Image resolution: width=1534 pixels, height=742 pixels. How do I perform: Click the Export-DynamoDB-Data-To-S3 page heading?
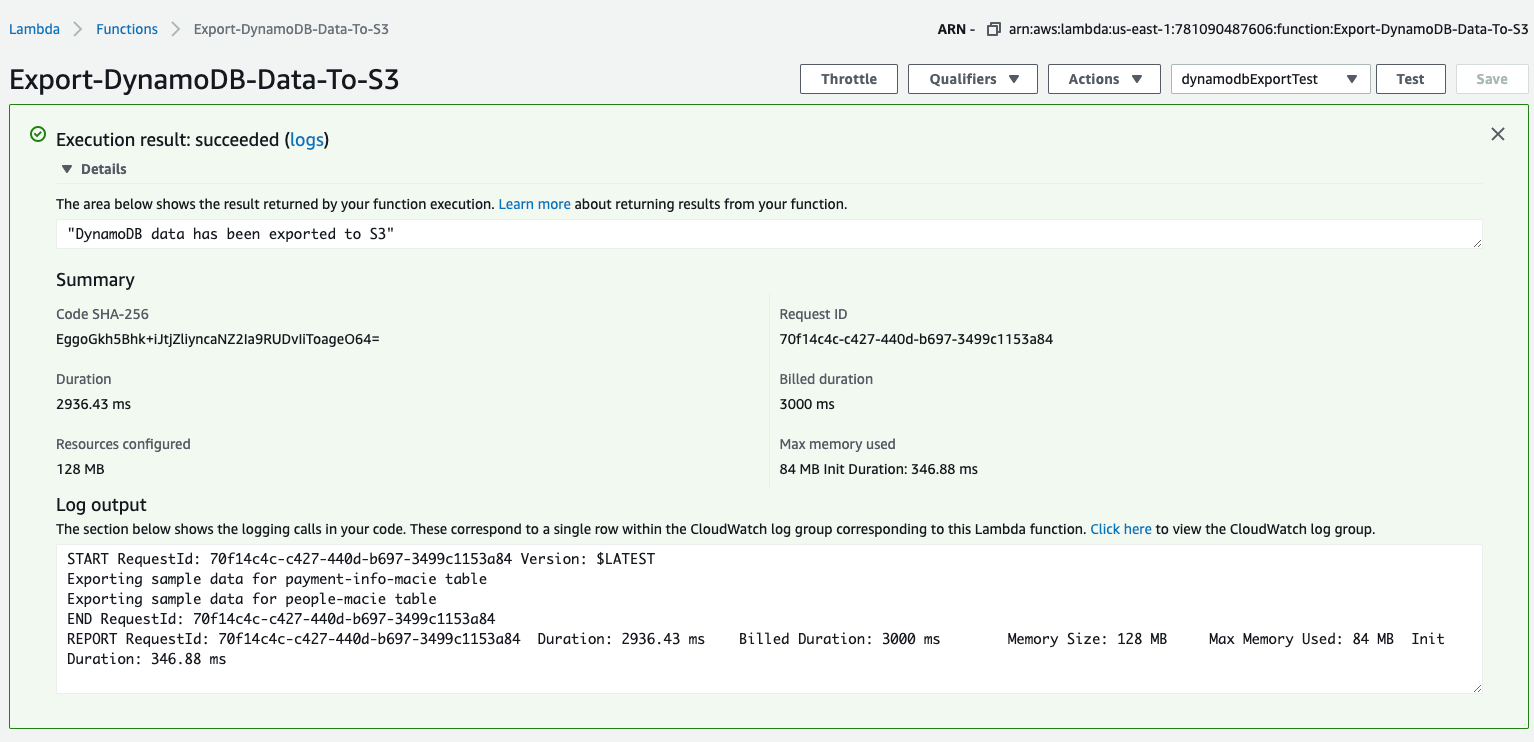(204, 79)
